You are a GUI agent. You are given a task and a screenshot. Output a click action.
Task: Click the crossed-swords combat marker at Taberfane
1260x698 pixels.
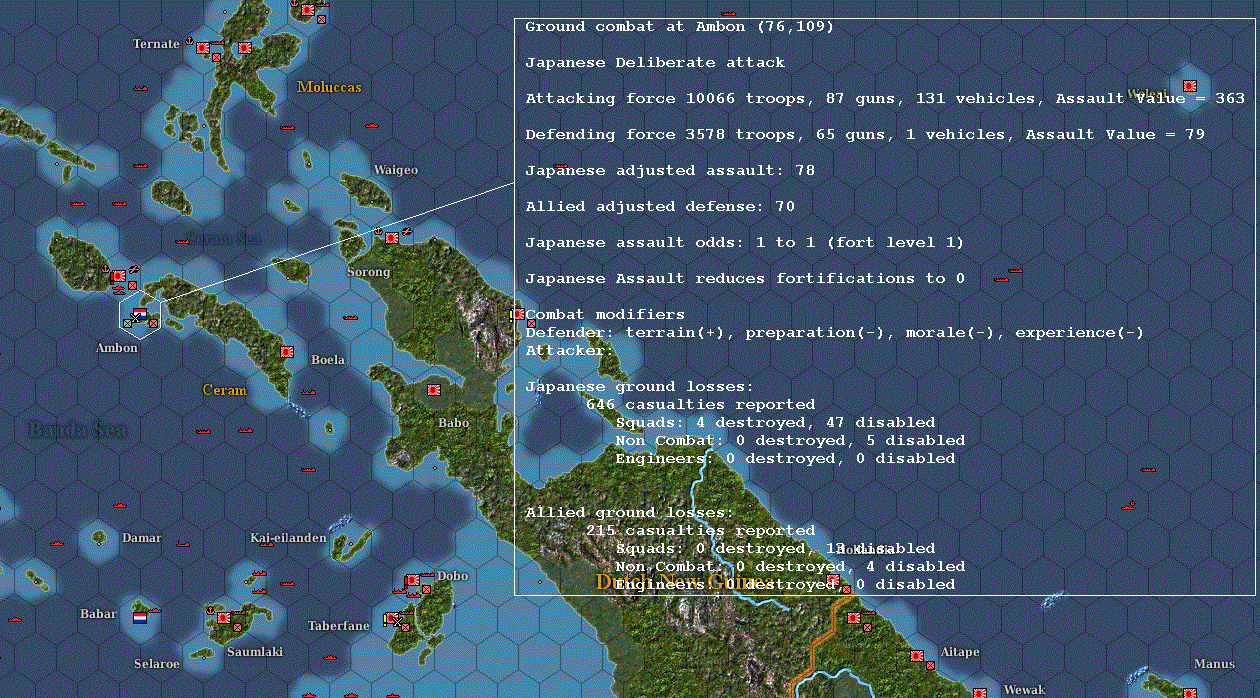point(397,622)
